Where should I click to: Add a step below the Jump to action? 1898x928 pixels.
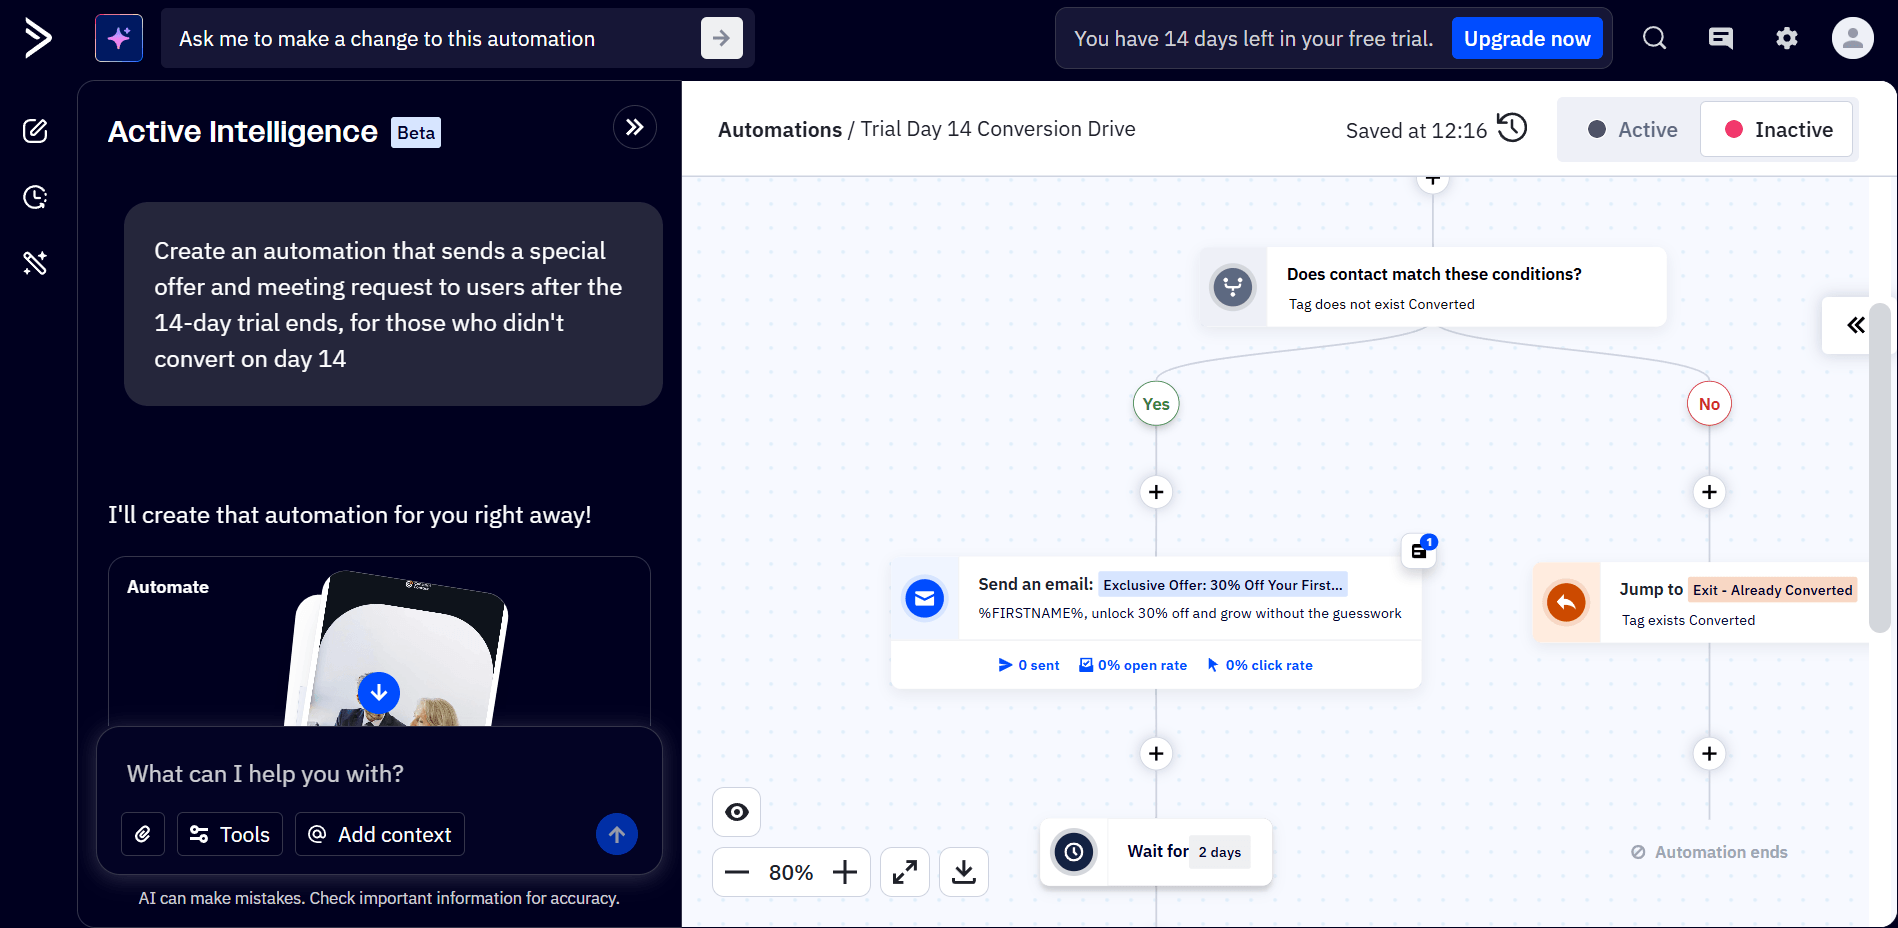1710,754
